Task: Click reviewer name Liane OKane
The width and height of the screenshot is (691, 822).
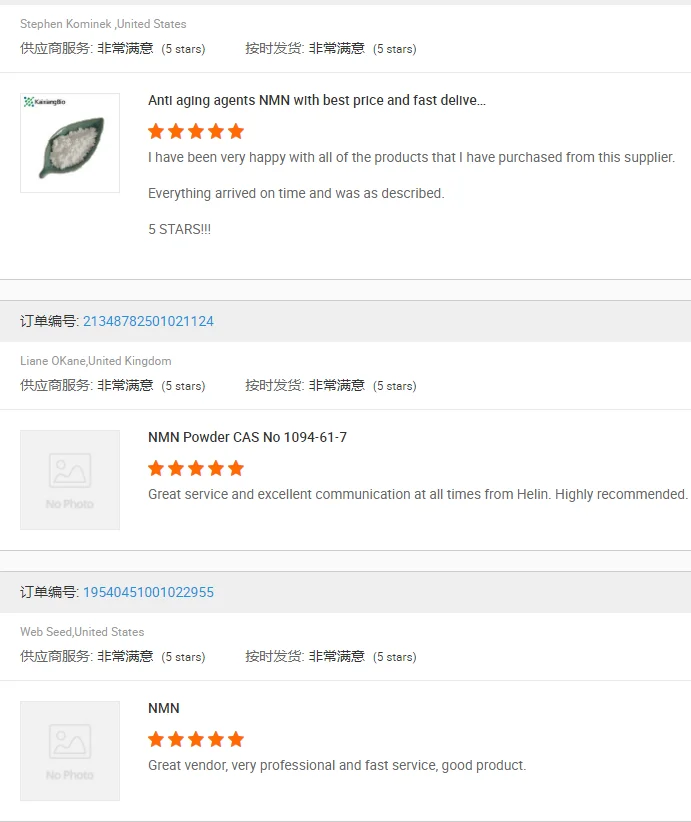Action: [x=52, y=361]
